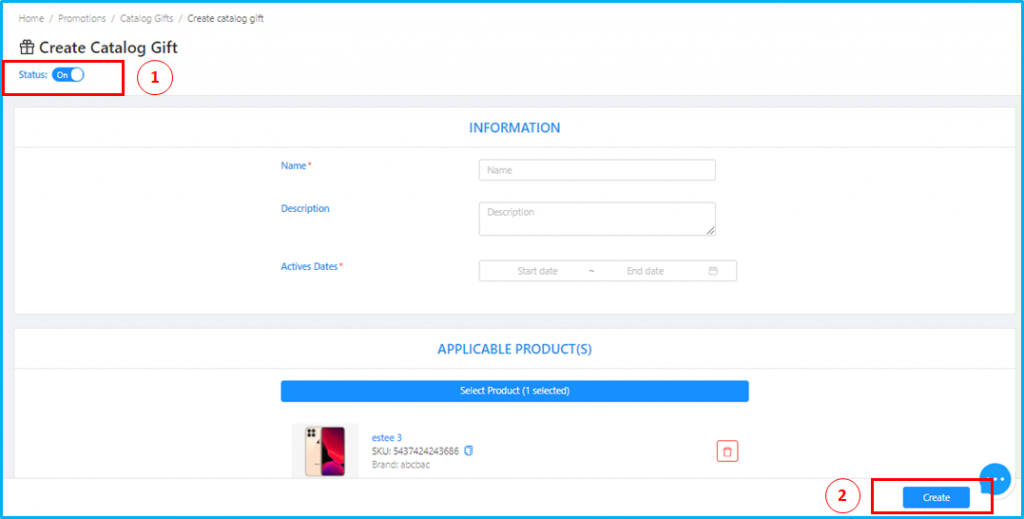This screenshot has height=519, width=1024.
Task: Click into the Description textarea
Action: click(x=597, y=219)
